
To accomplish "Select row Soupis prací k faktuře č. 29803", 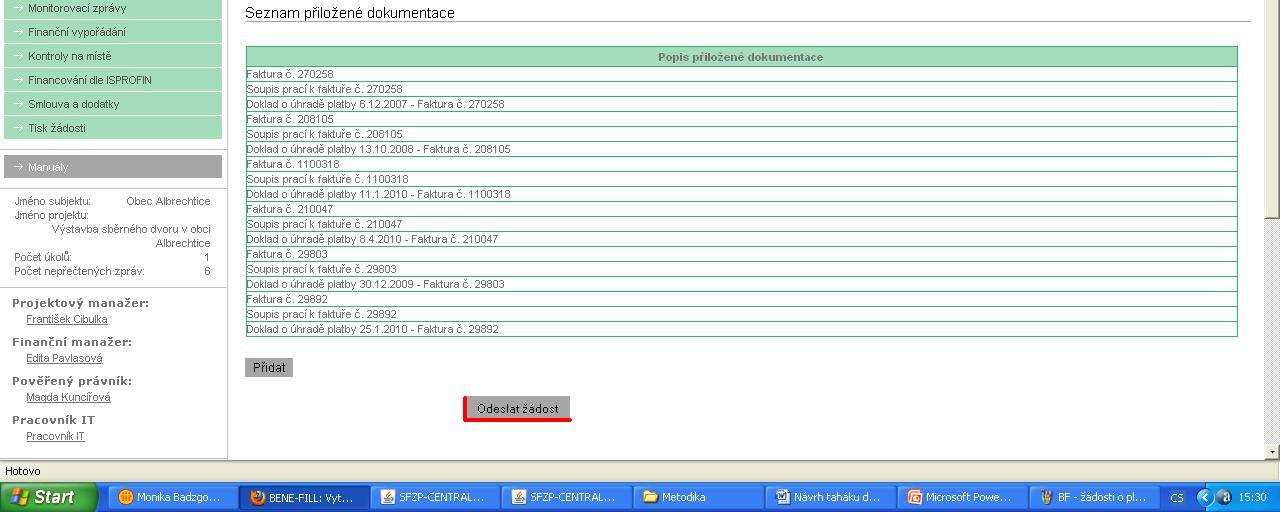I will click(741, 269).
